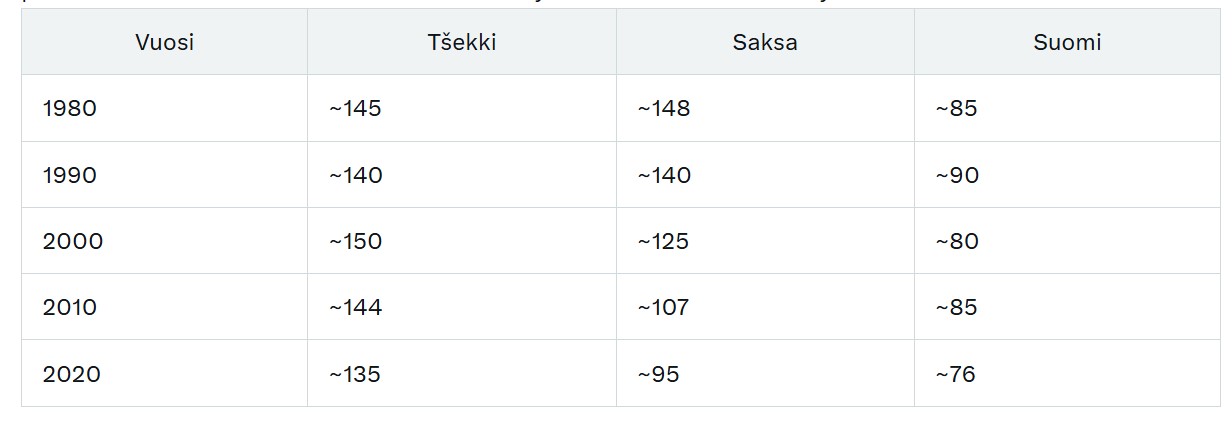Select the 2010 year cell

click(x=70, y=307)
